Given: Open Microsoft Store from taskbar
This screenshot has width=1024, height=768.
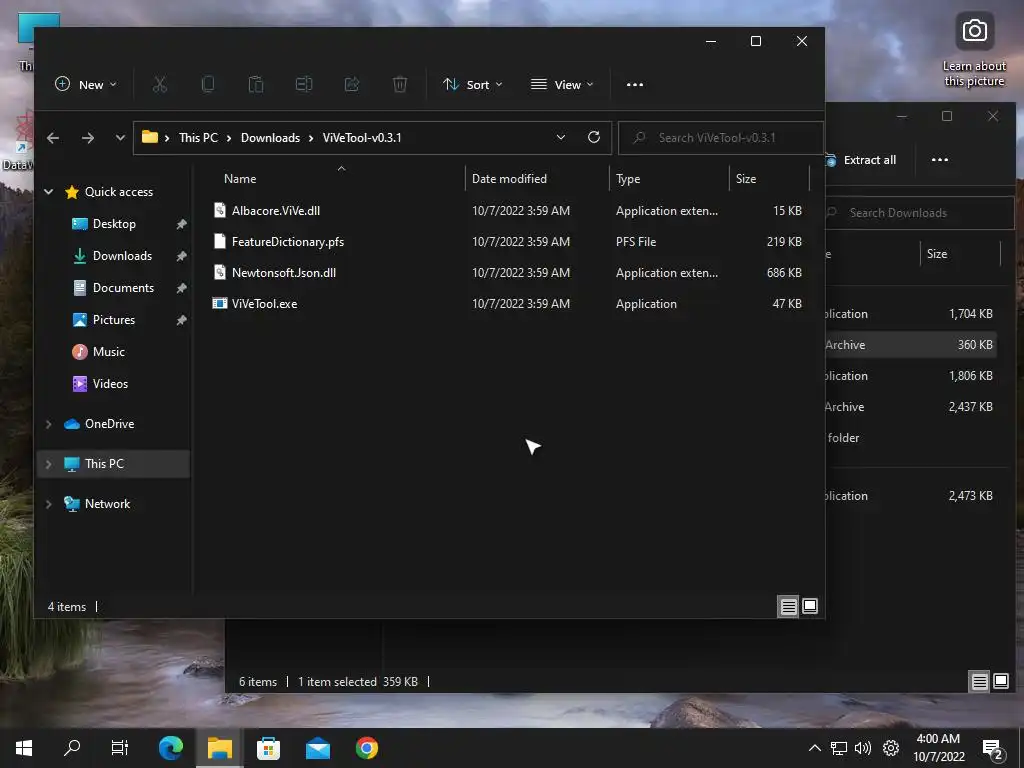Looking at the screenshot, I should [268, 748].
